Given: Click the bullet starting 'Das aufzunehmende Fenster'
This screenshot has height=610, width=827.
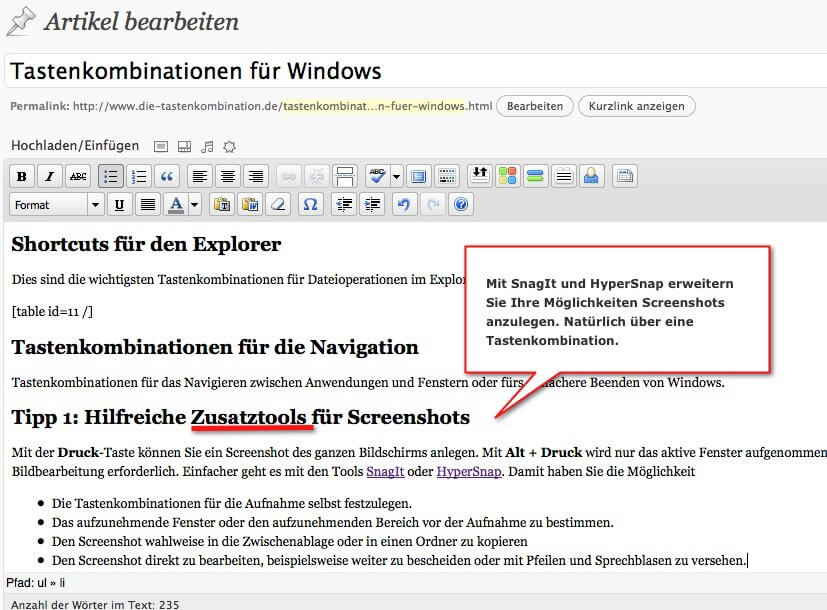Looking at the screenshot, I should coord(333,522).
